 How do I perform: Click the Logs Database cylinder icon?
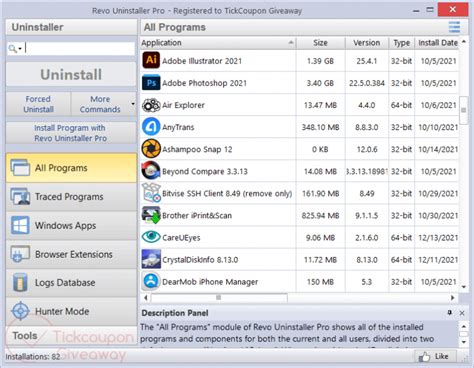point(20,283)
